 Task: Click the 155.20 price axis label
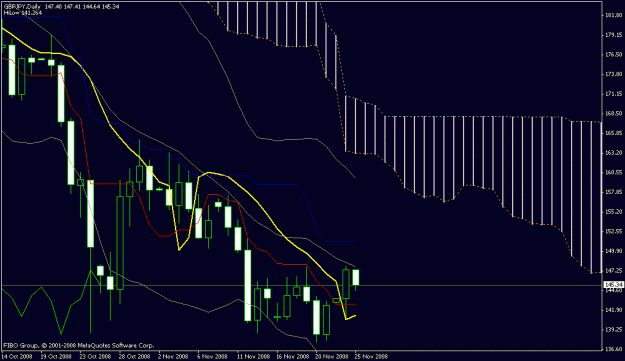coord(614,212)
